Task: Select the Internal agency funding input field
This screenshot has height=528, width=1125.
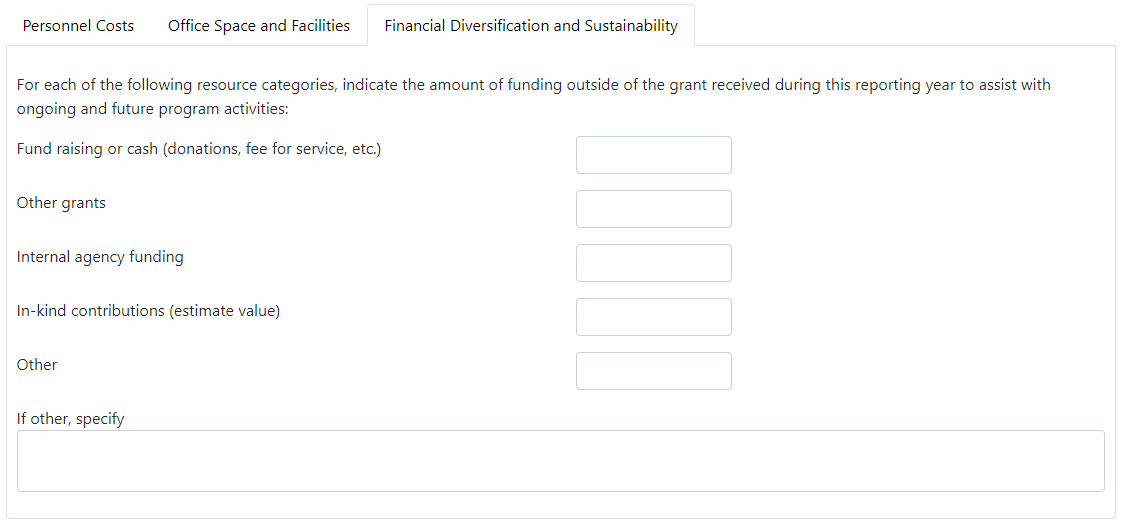Action: (x=653, y=263)
